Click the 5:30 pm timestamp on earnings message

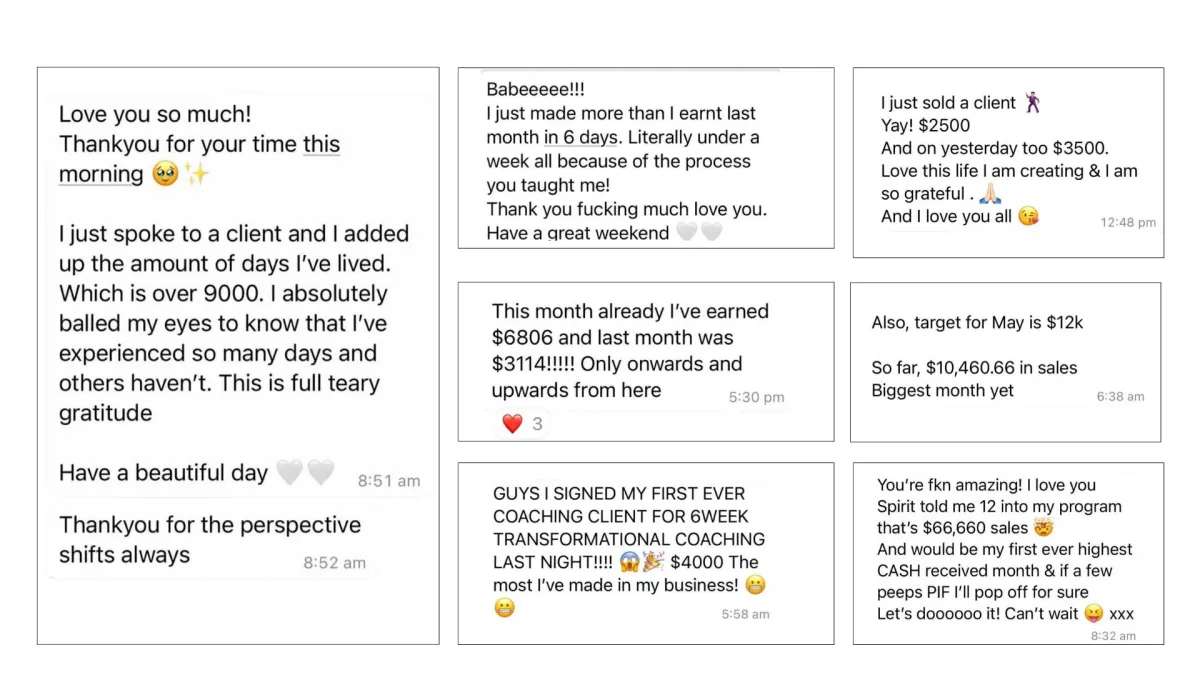[x=756, y=397]
